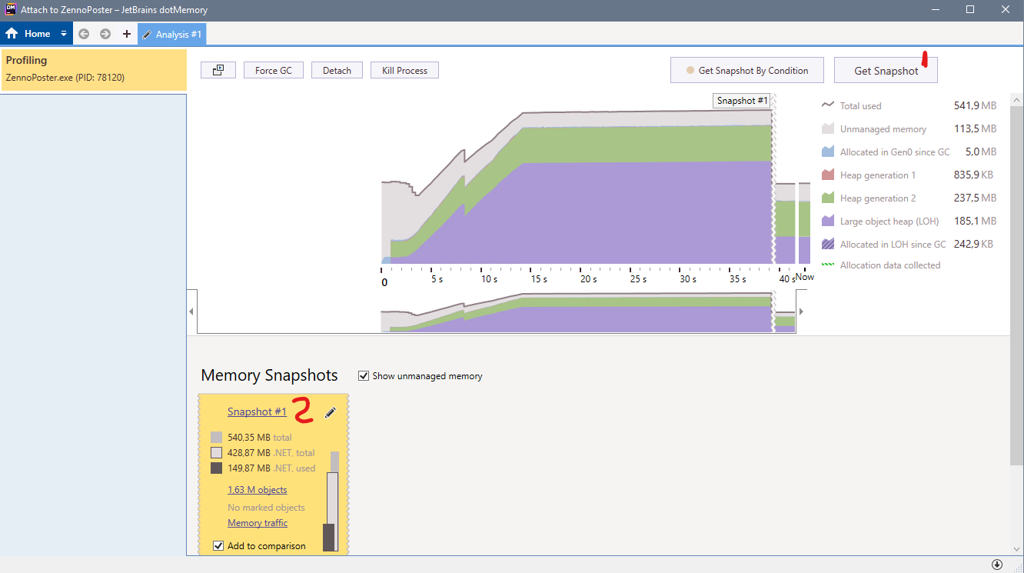Toggle Large object heap (LOH) legend swatch
Image resolution: width=1024 pixels, height=573 pixels.
coord(828,221)
